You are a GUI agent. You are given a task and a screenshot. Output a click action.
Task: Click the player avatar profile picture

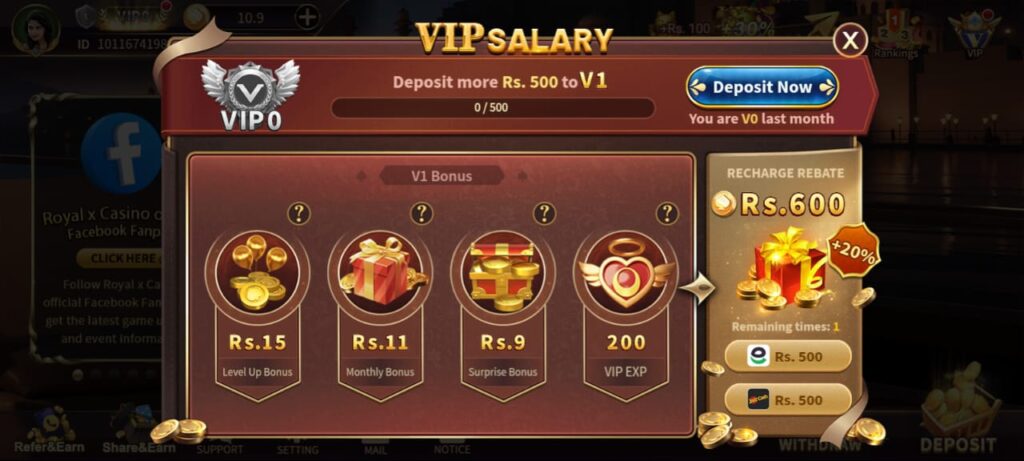pyautogui.click(x=35, y=27)
